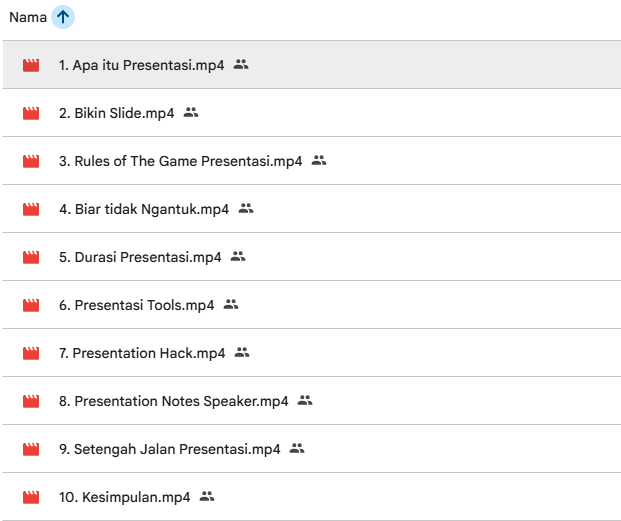Click the Nama column header
621x521 pixels.
(x=28, y=17)
